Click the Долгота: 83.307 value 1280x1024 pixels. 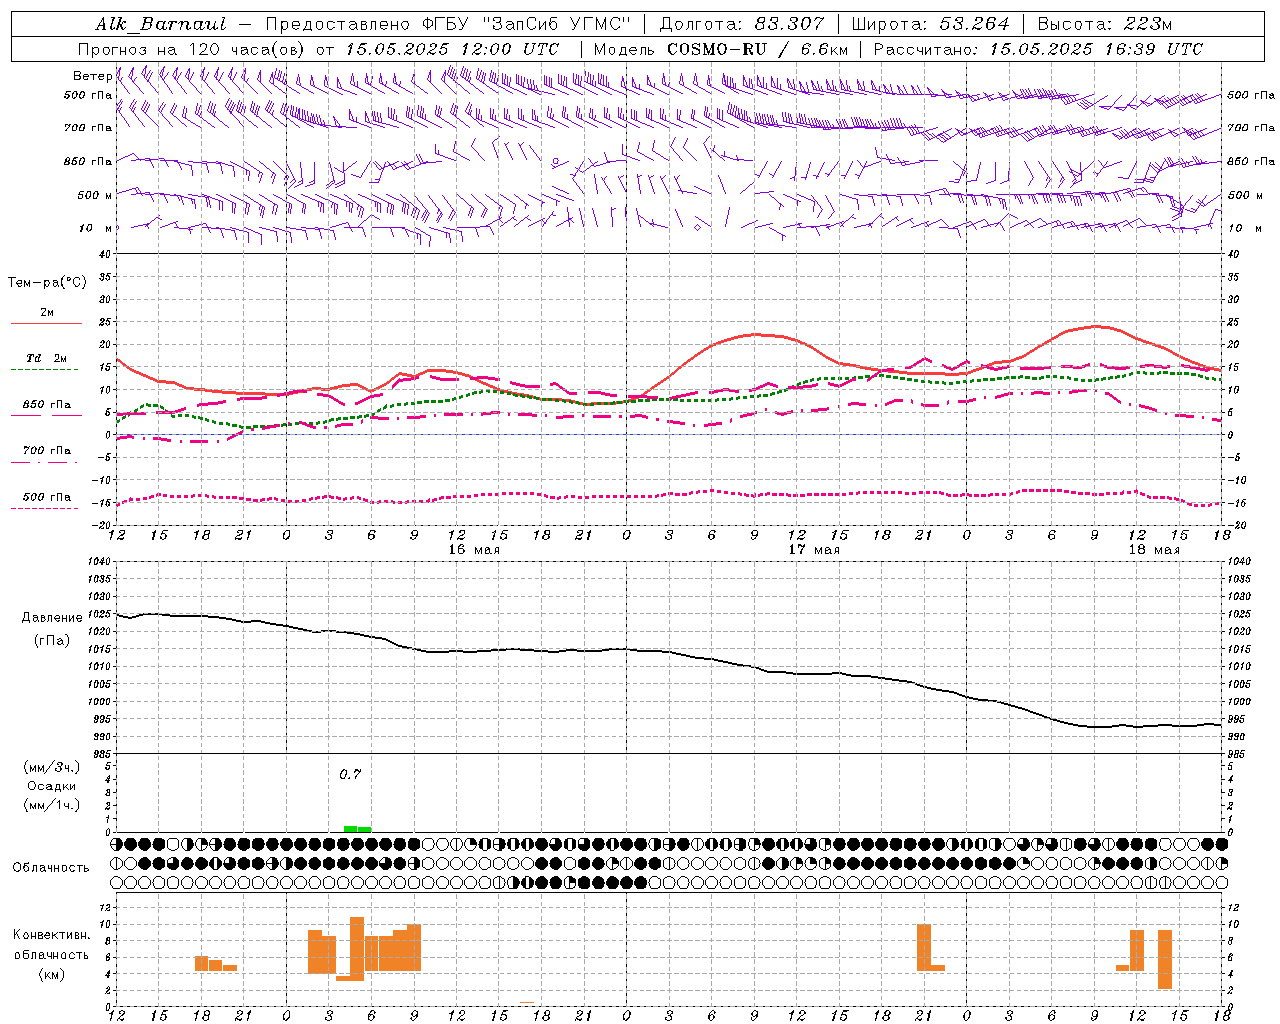click(742, 24)
